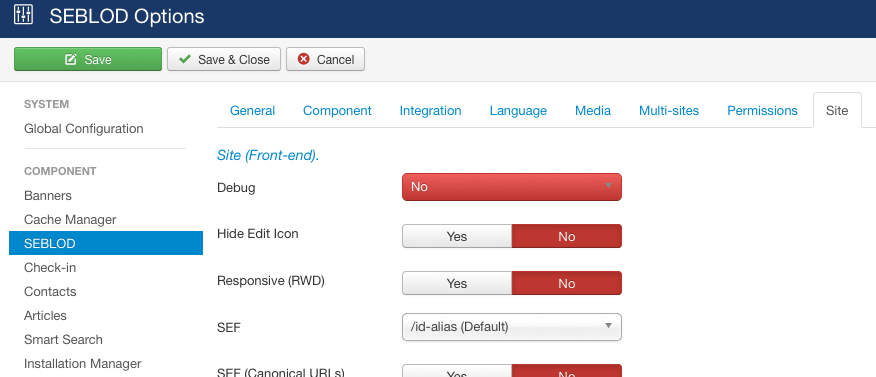The height and width of the screenshot is (377, 876).
Task: Open Cache Manager options
Action: click(x=70, y=220)
